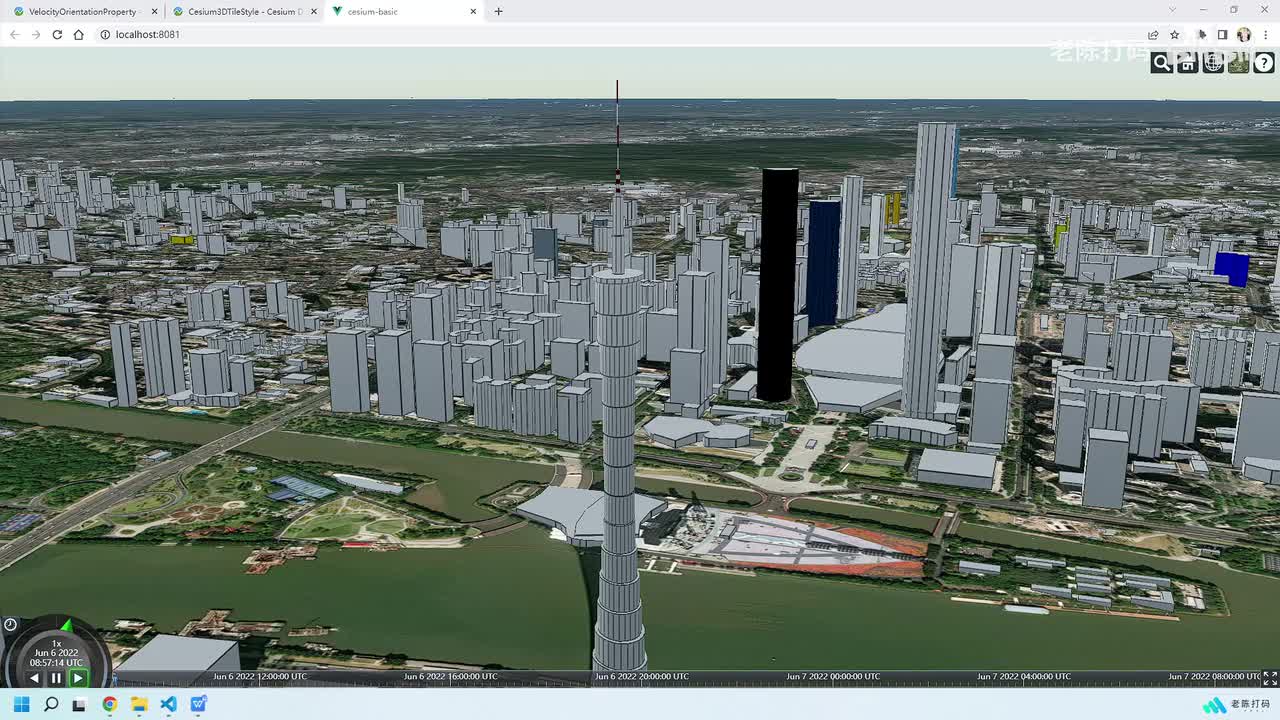This screenshot has height=720, width=1280.
Task: Open the Chrome three-dot menu
Action: click(1266, 34)
